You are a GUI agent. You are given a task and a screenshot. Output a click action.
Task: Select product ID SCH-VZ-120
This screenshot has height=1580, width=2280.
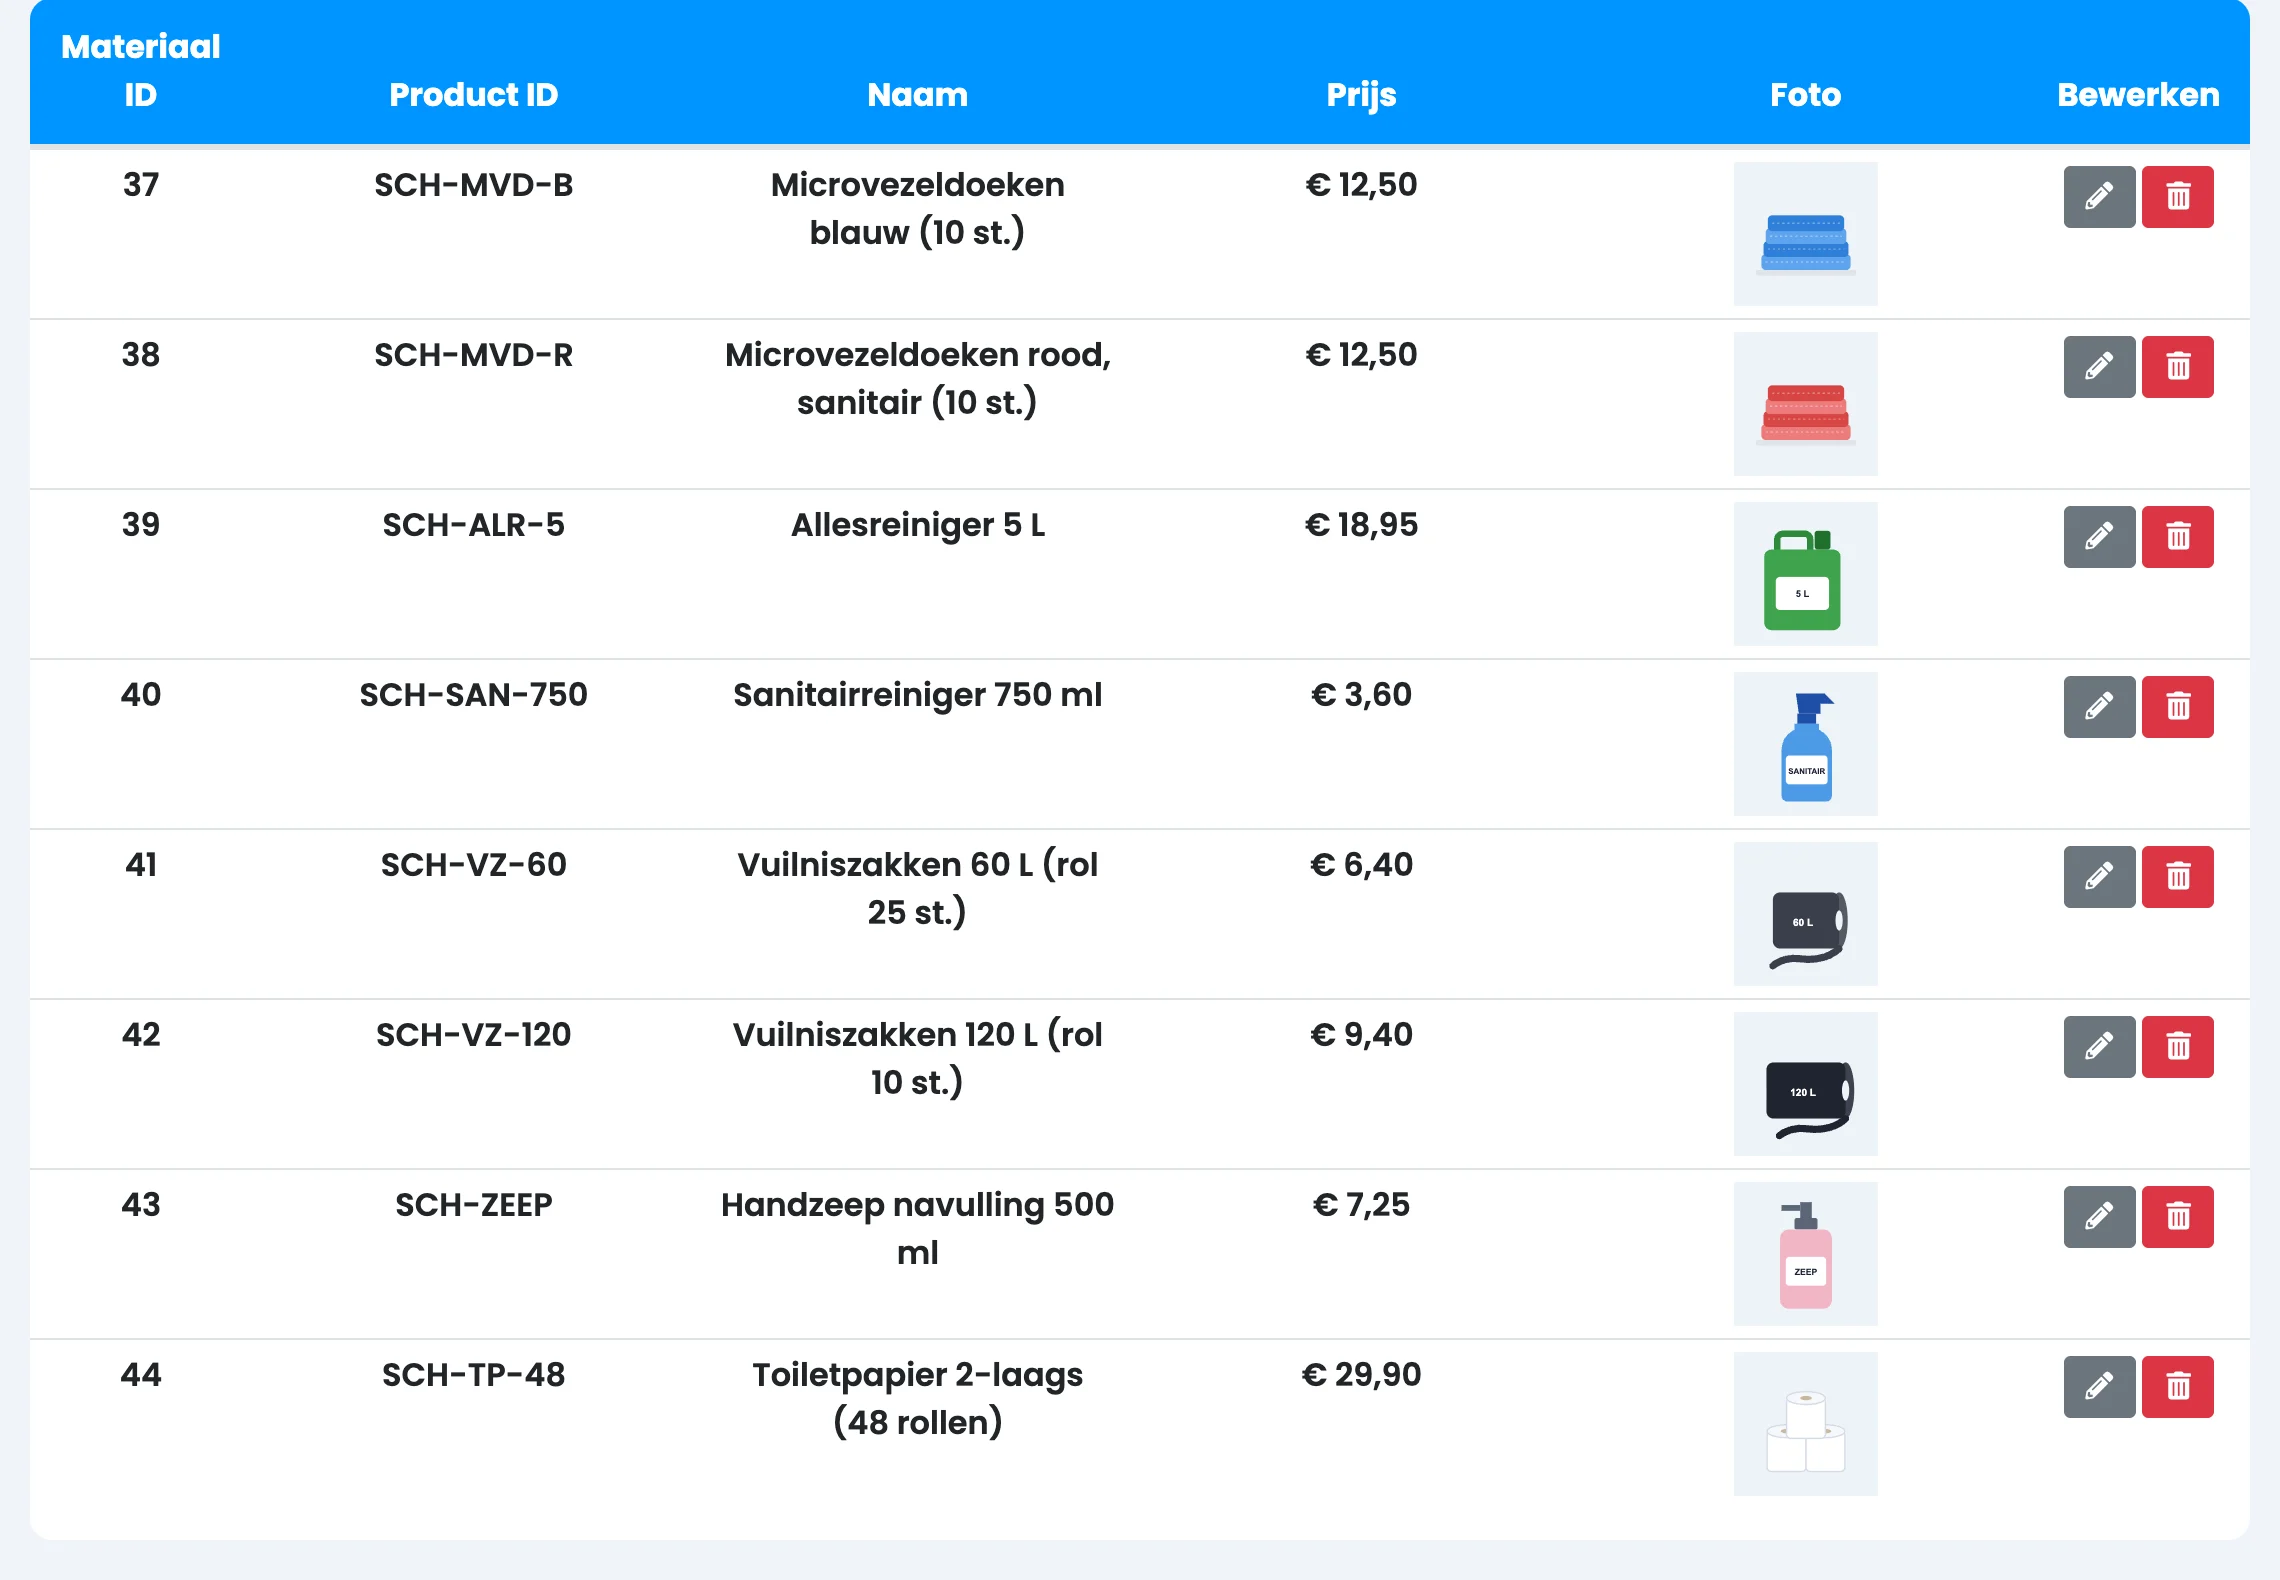pos(474,1035)
